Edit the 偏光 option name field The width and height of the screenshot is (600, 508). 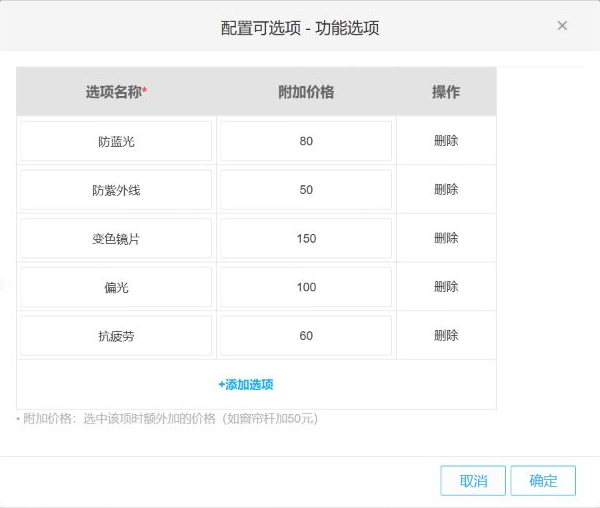point(116,287)
